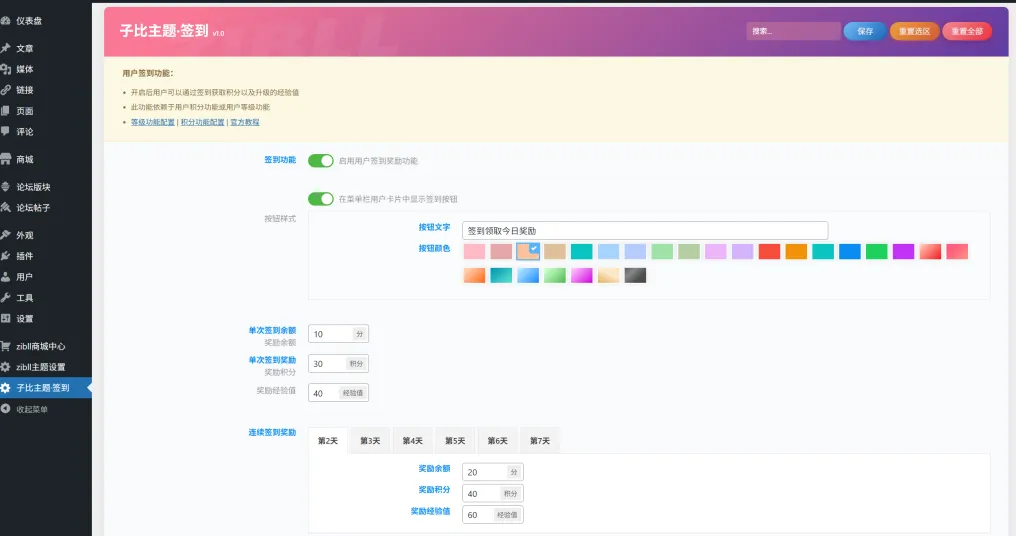Open the 插件 plugins icon
This screenshot has width=1016, height=536.
(5, 256)
